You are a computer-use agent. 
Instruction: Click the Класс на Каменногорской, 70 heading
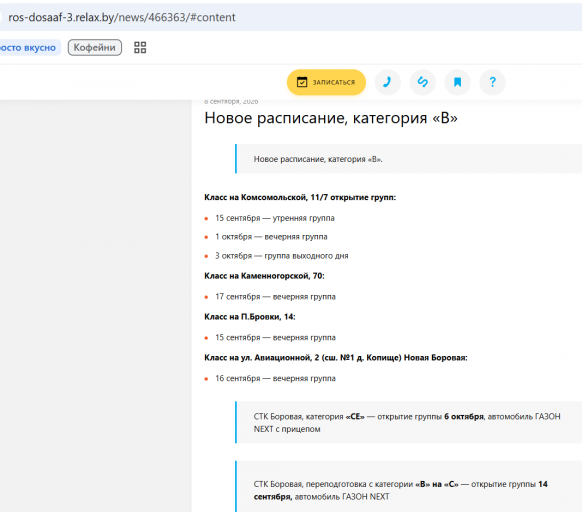coord(264,276)
